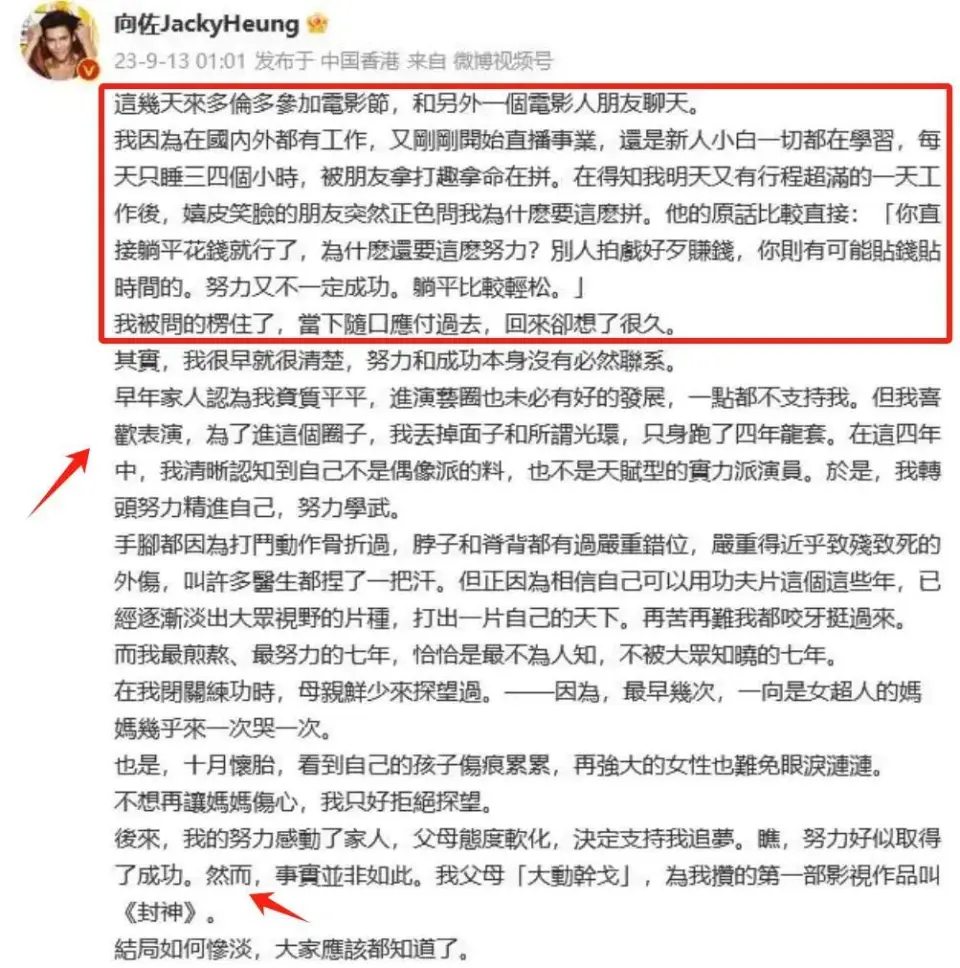Click the line 而我最煎熬、最努力的七年

(476, 655)
